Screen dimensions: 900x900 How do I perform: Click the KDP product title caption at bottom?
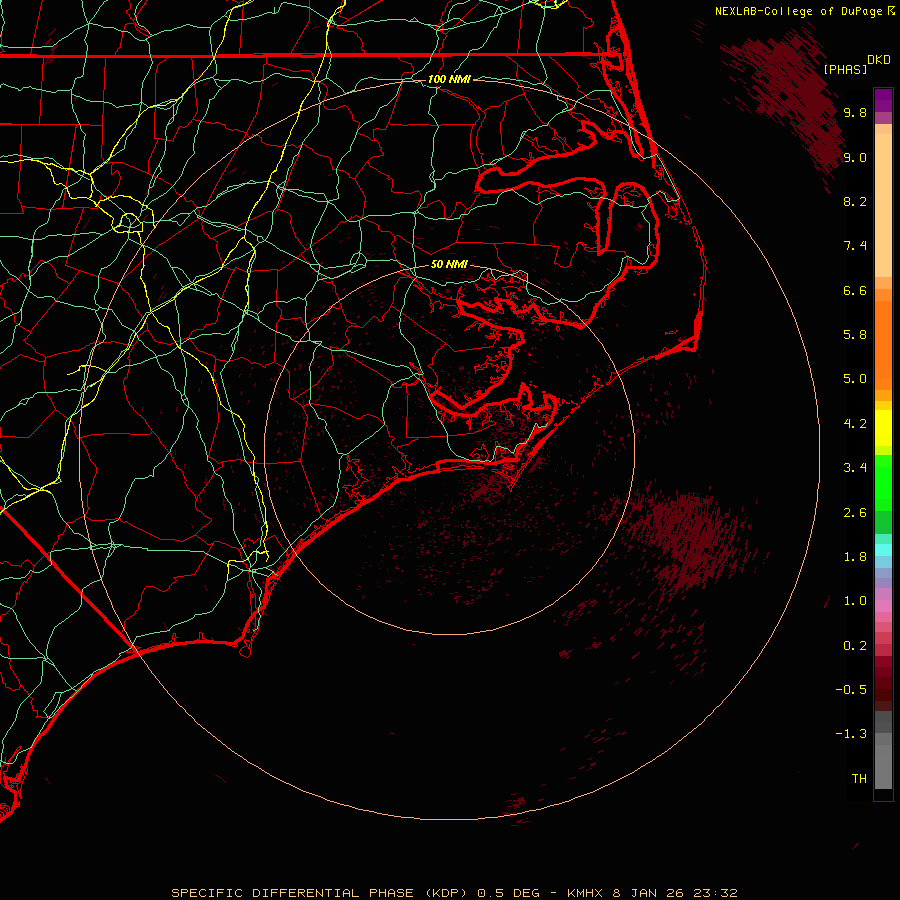pos(454,893)
